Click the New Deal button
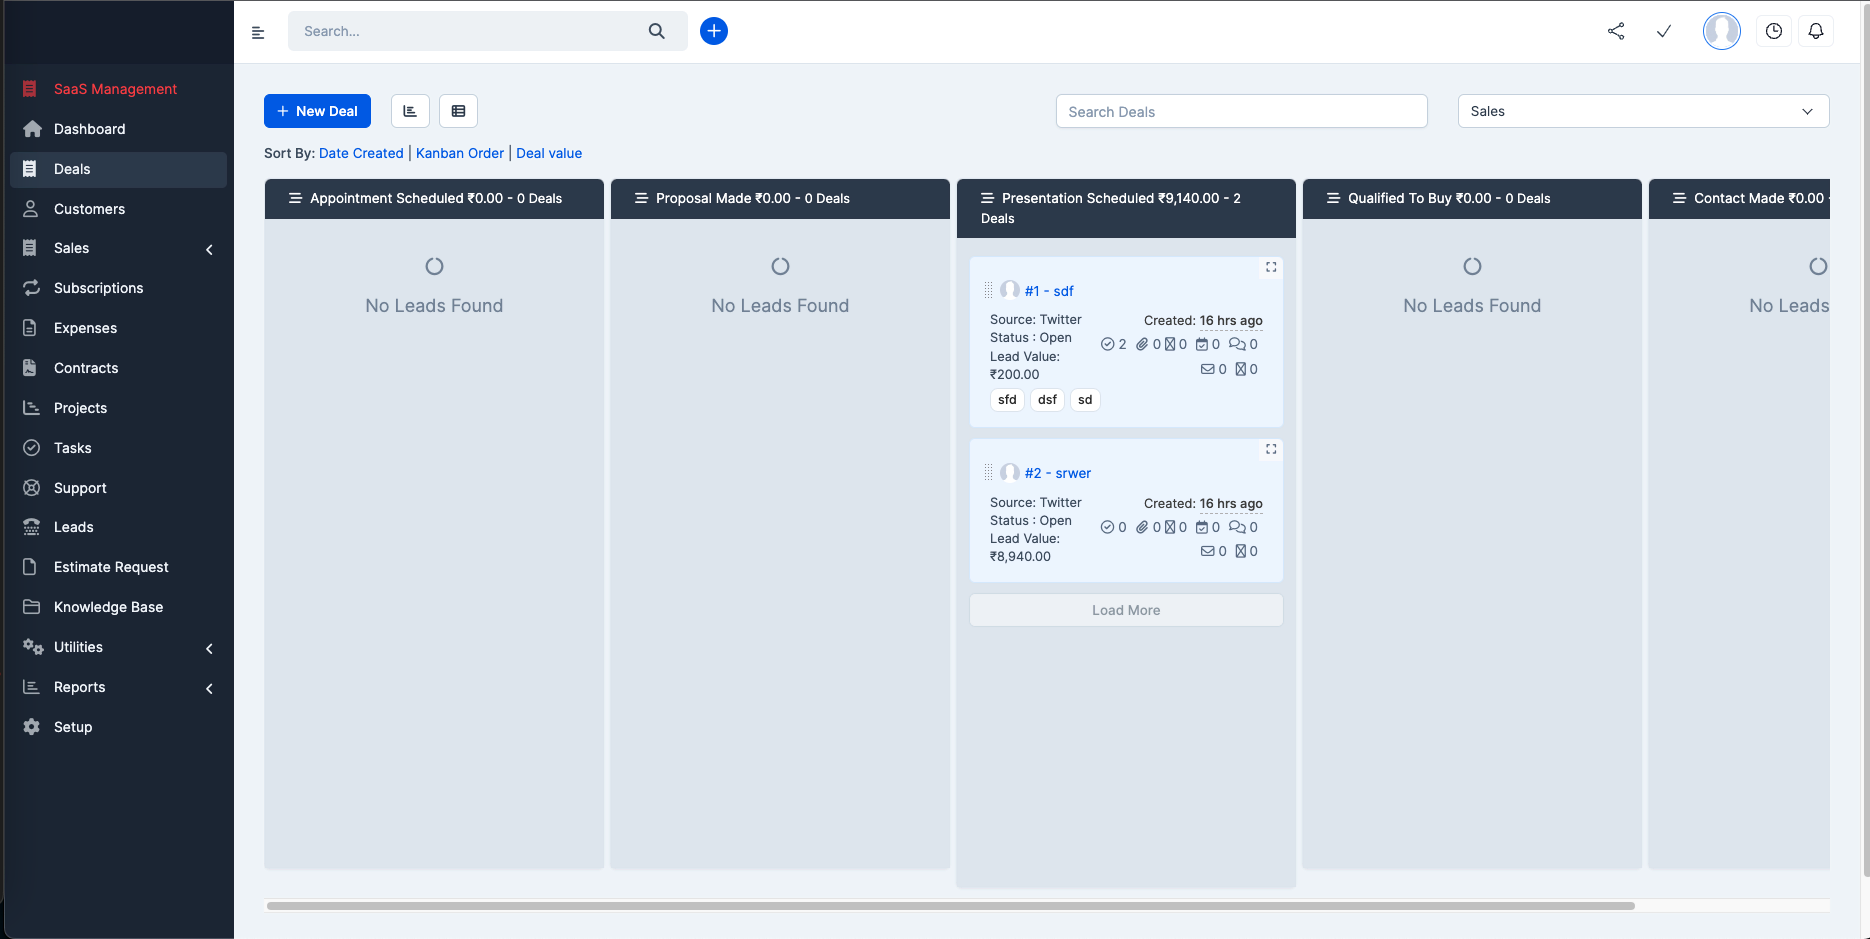1870x939 pixels. pos(317,111)
